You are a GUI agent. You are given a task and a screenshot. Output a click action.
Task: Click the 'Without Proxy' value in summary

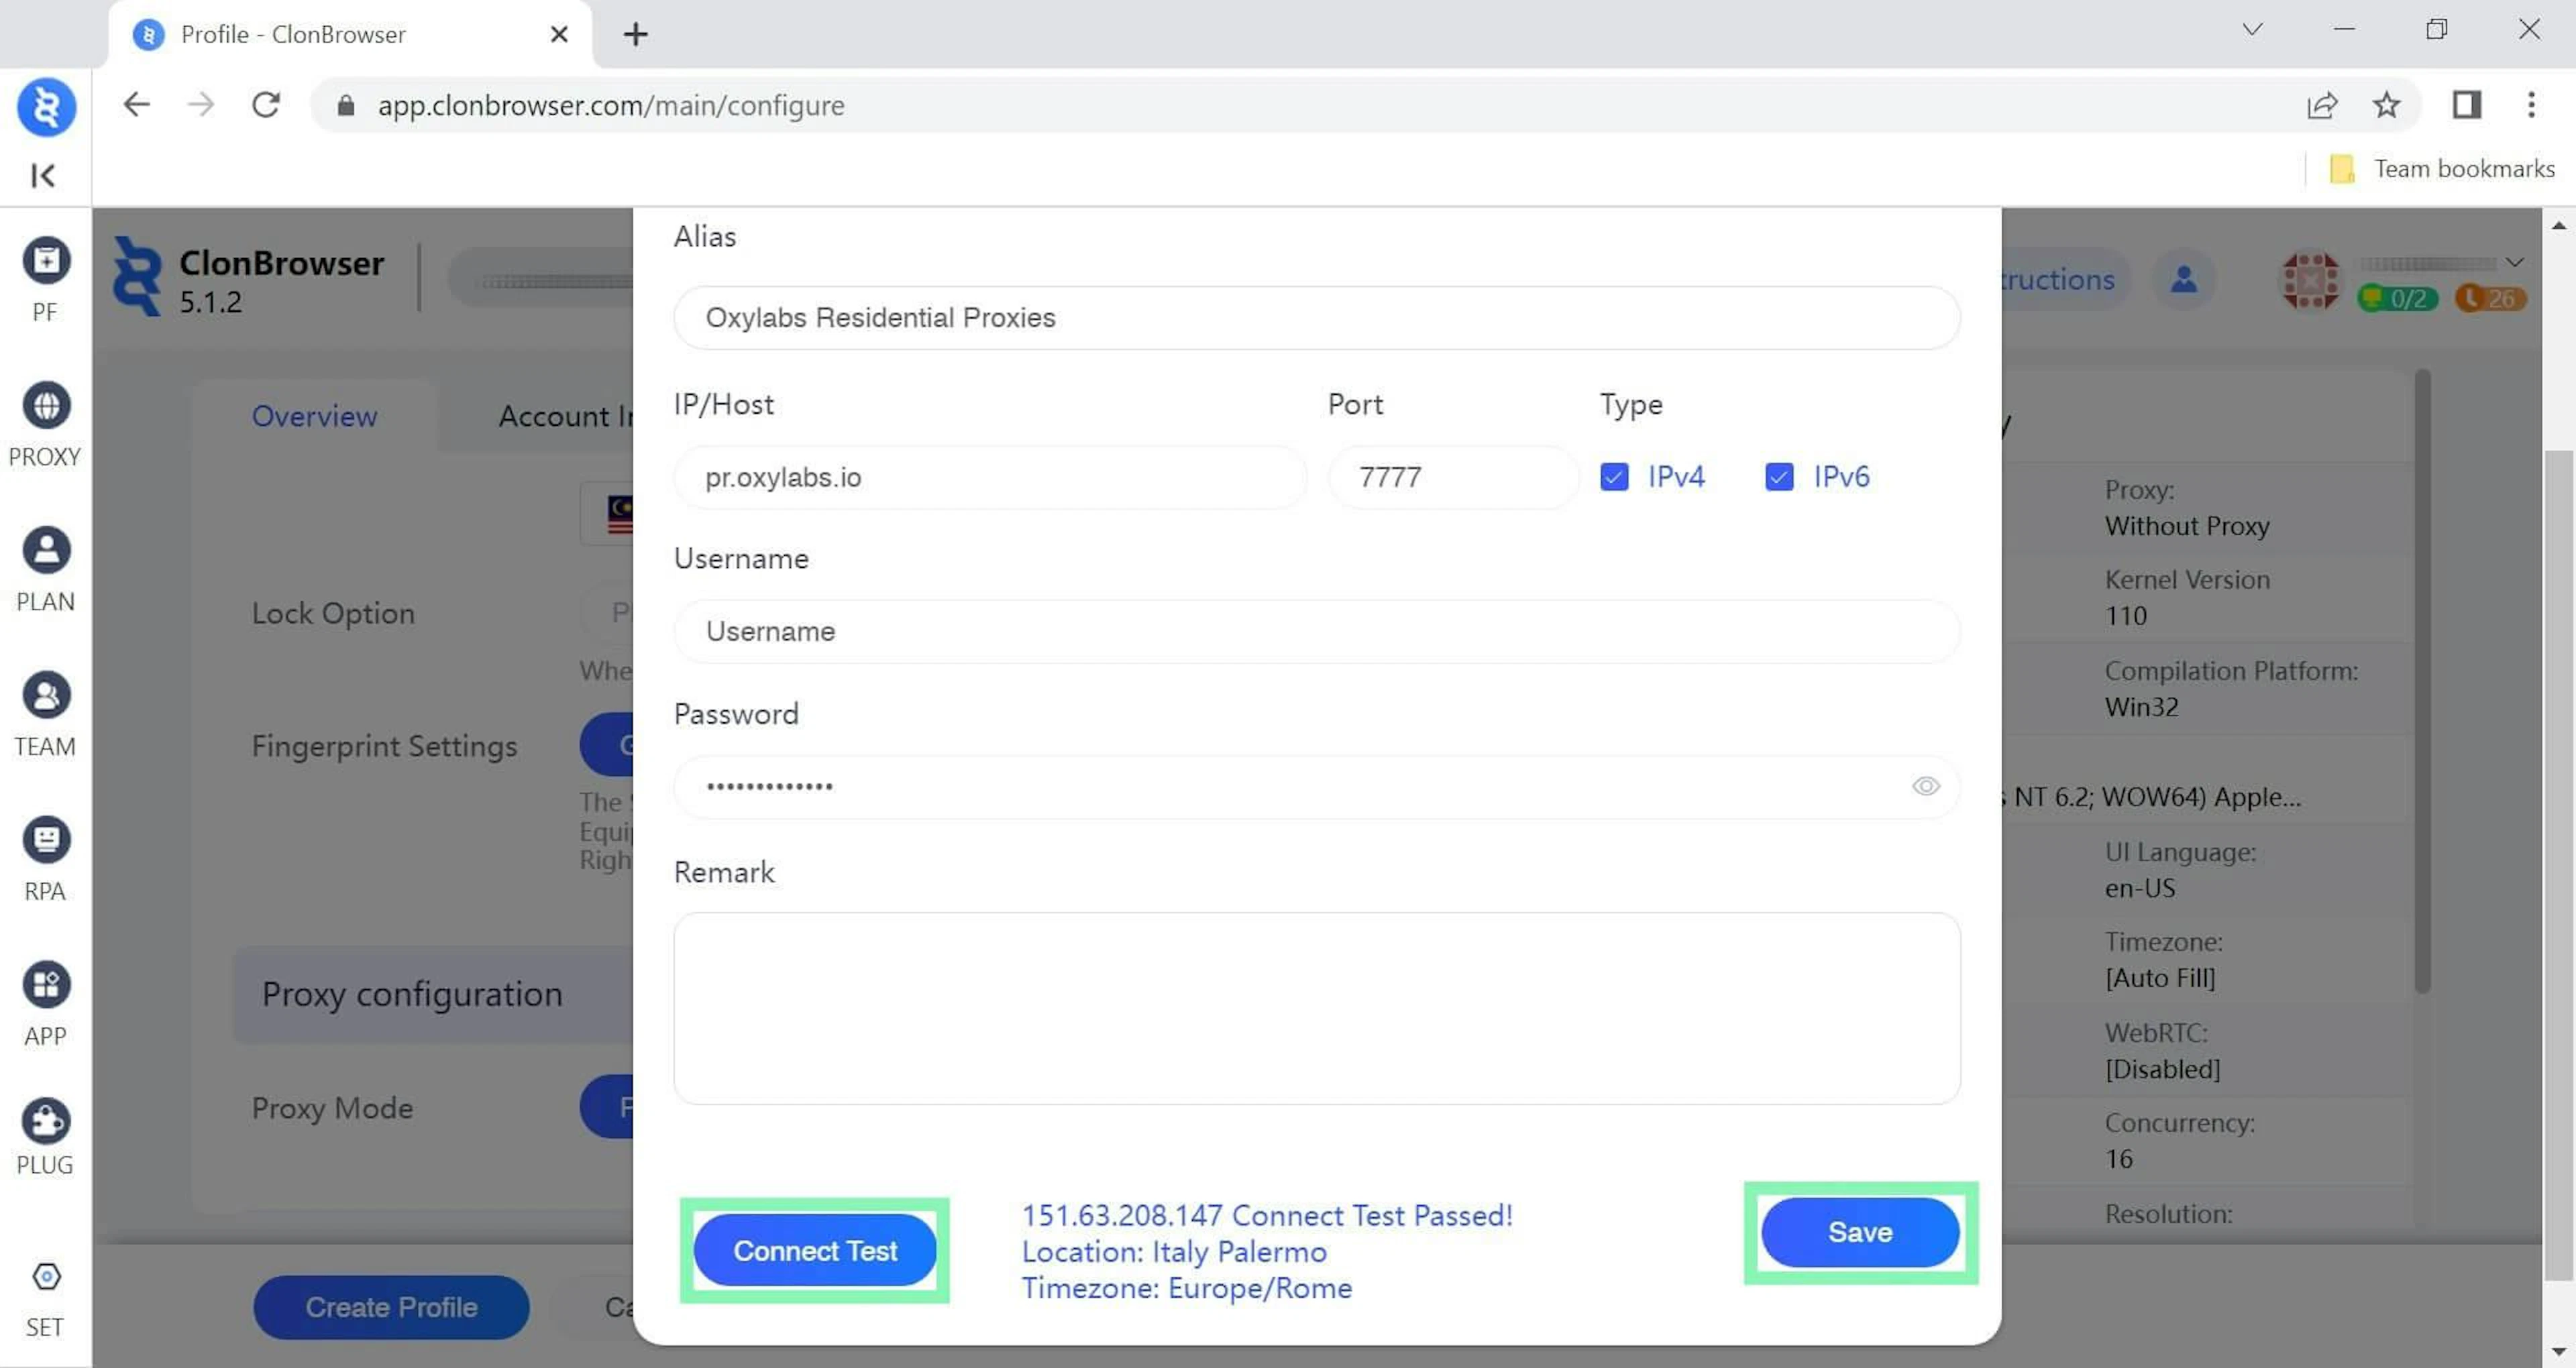2187,526
